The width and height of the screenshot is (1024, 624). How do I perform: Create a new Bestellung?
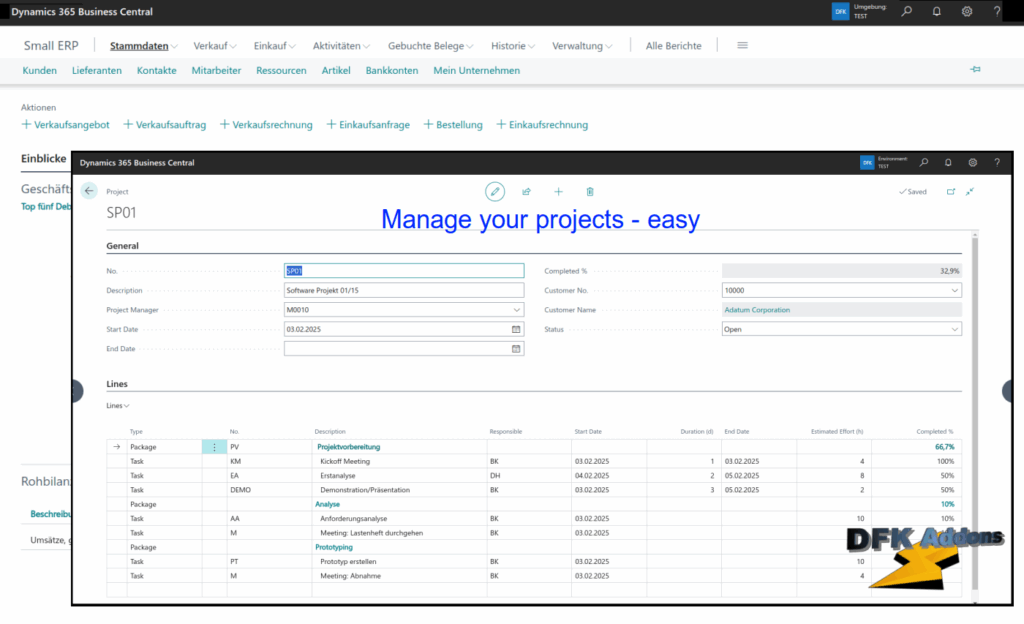coord(453,124)
